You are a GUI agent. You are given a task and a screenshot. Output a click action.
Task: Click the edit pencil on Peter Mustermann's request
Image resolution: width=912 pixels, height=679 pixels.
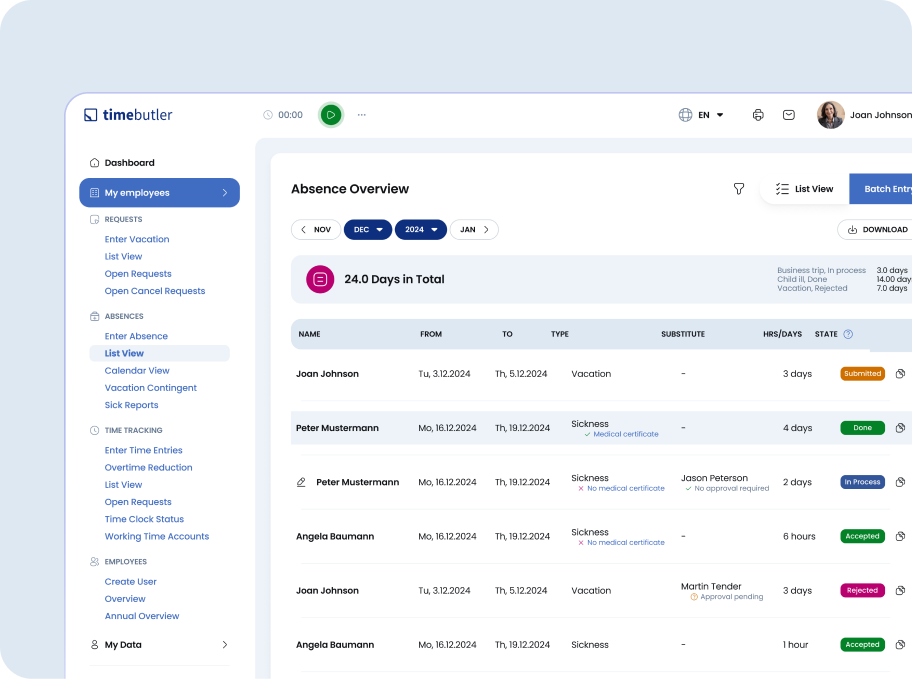[301, 481]
